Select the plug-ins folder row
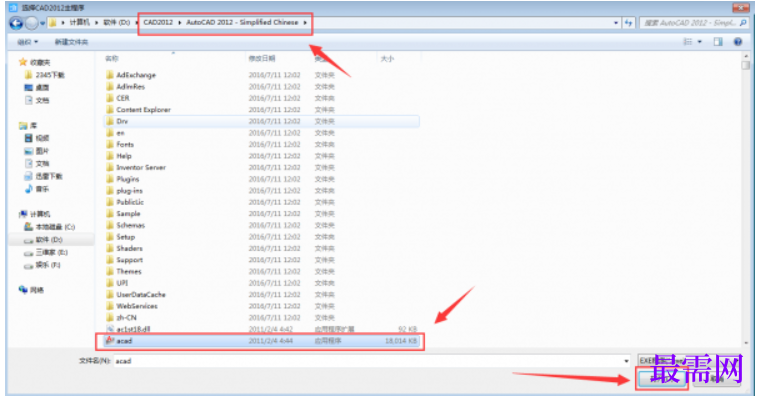Image resolution: width=762 pixels, height=400 pixels. pyautogui.click(x=261, y=191)
